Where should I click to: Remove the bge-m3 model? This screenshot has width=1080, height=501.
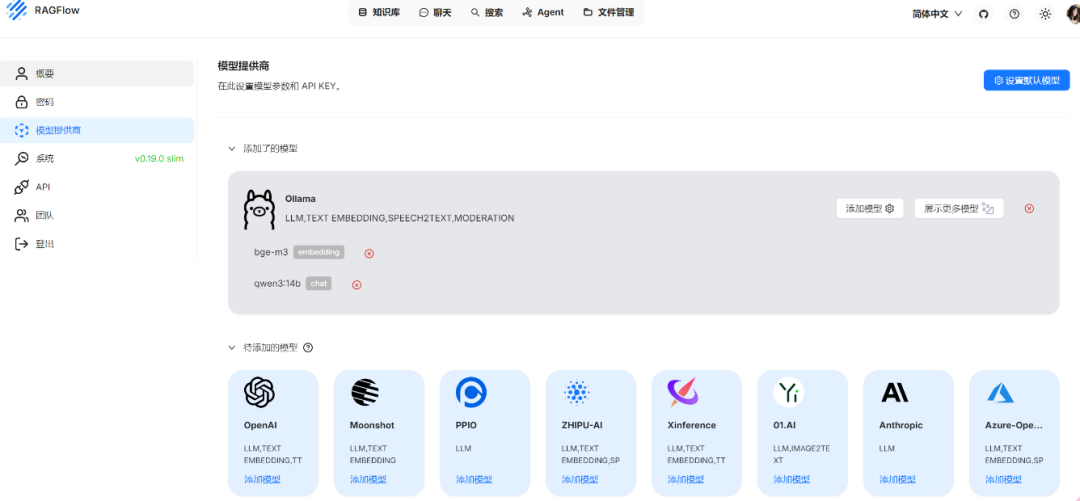(369, 254)
